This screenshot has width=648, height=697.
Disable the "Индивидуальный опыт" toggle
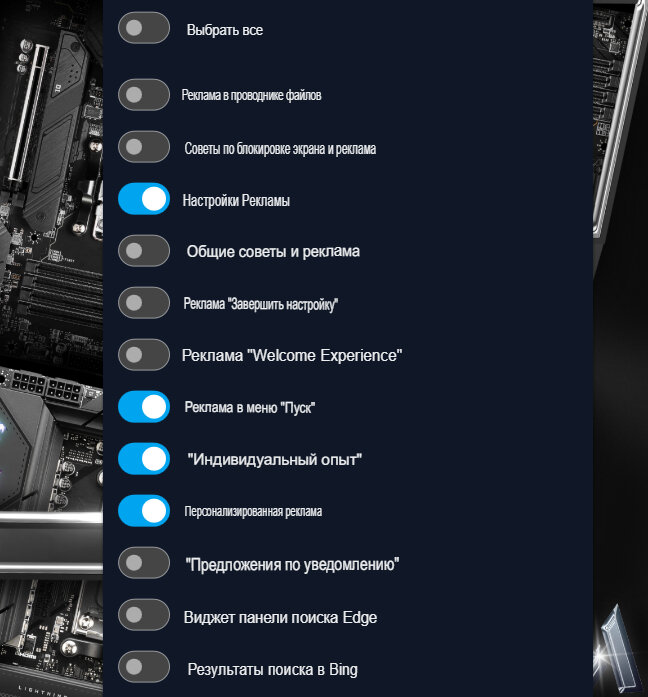point(144,459)
